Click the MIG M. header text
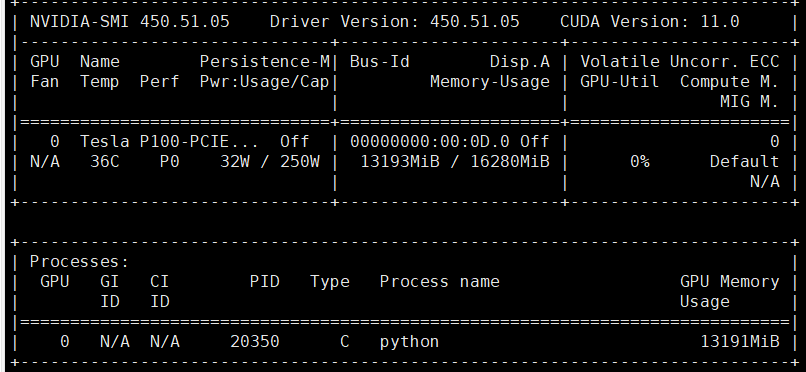This screenshot has height=372, width=806. pos(749,102)
